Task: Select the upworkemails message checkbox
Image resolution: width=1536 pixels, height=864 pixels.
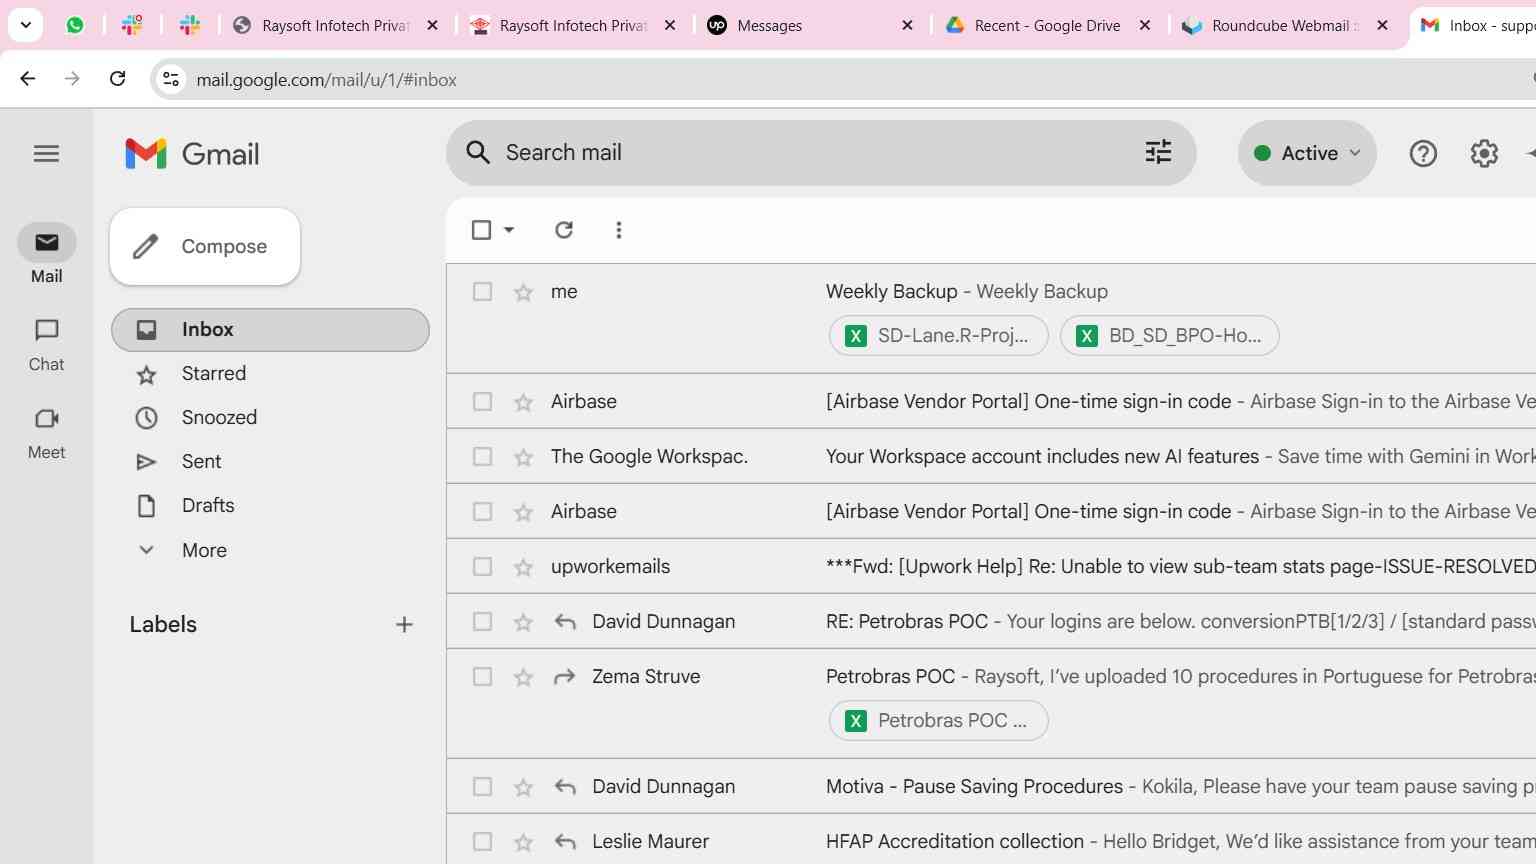Action: [x=482, y=566]
